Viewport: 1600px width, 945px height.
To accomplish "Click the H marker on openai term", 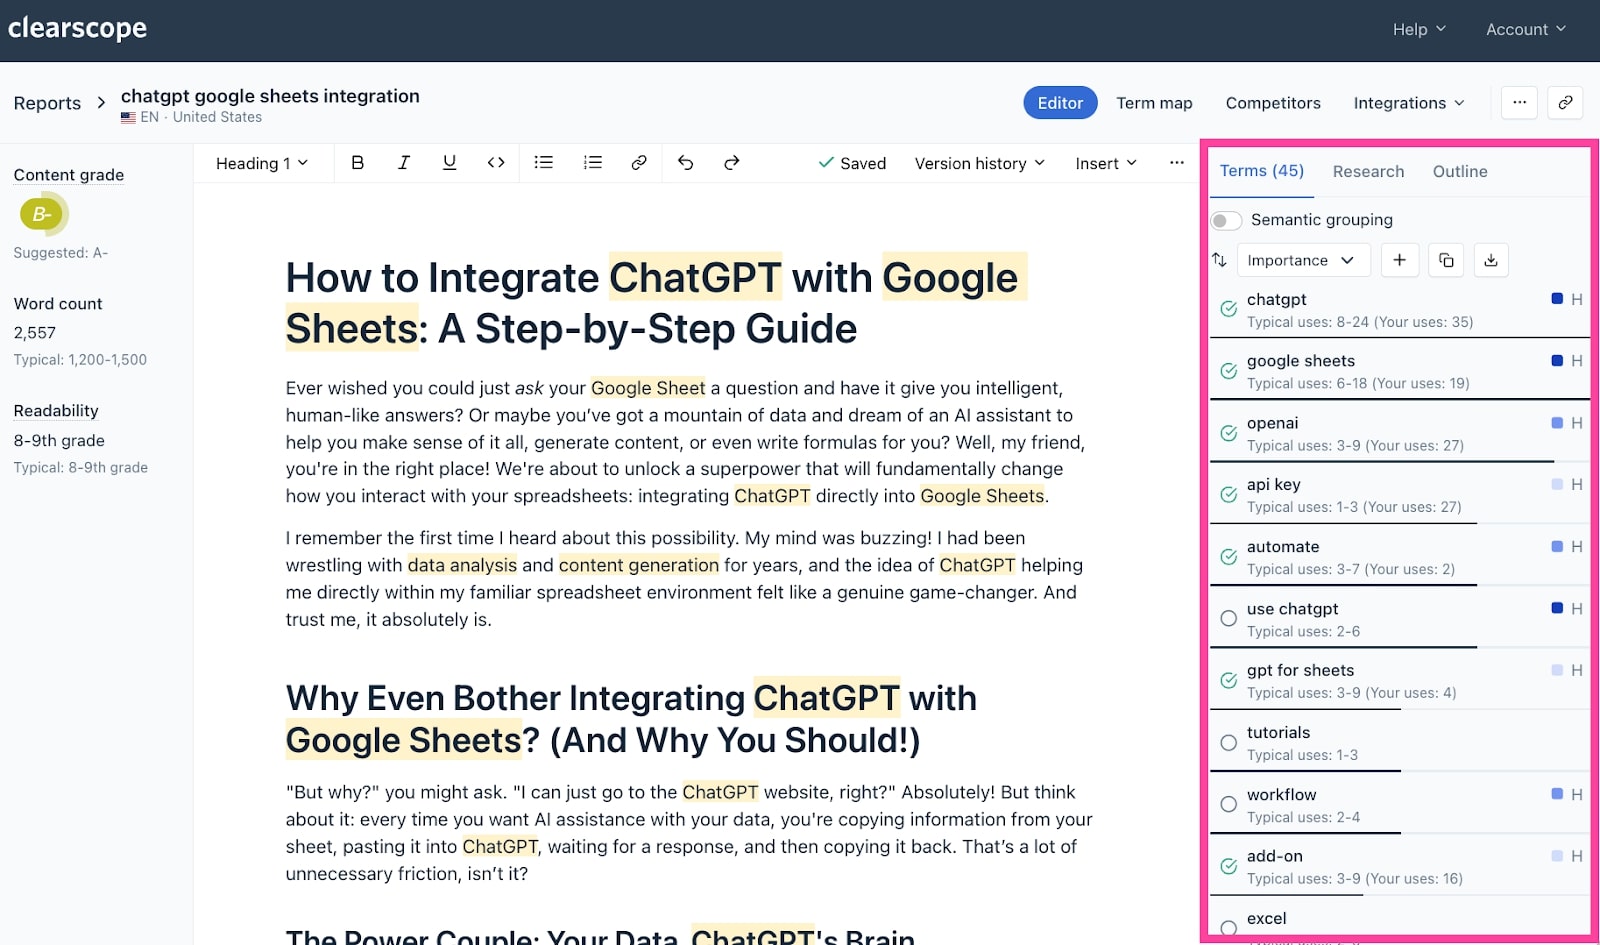I will pos(1577,423).
